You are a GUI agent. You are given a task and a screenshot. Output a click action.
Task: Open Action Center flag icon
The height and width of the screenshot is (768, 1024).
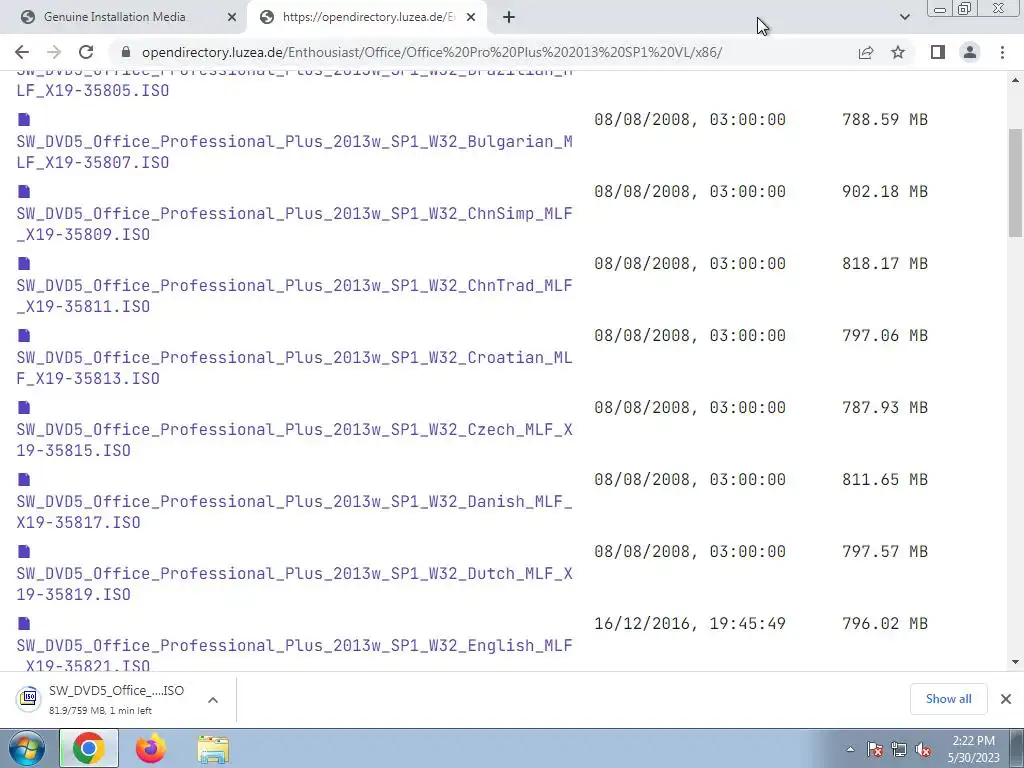coord(875,750)
